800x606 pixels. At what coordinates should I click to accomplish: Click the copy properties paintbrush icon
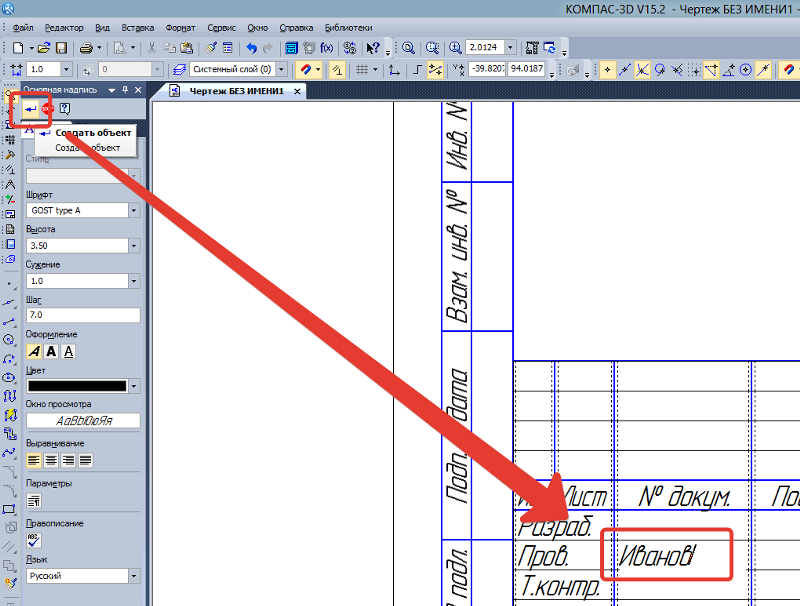point(210,48)
